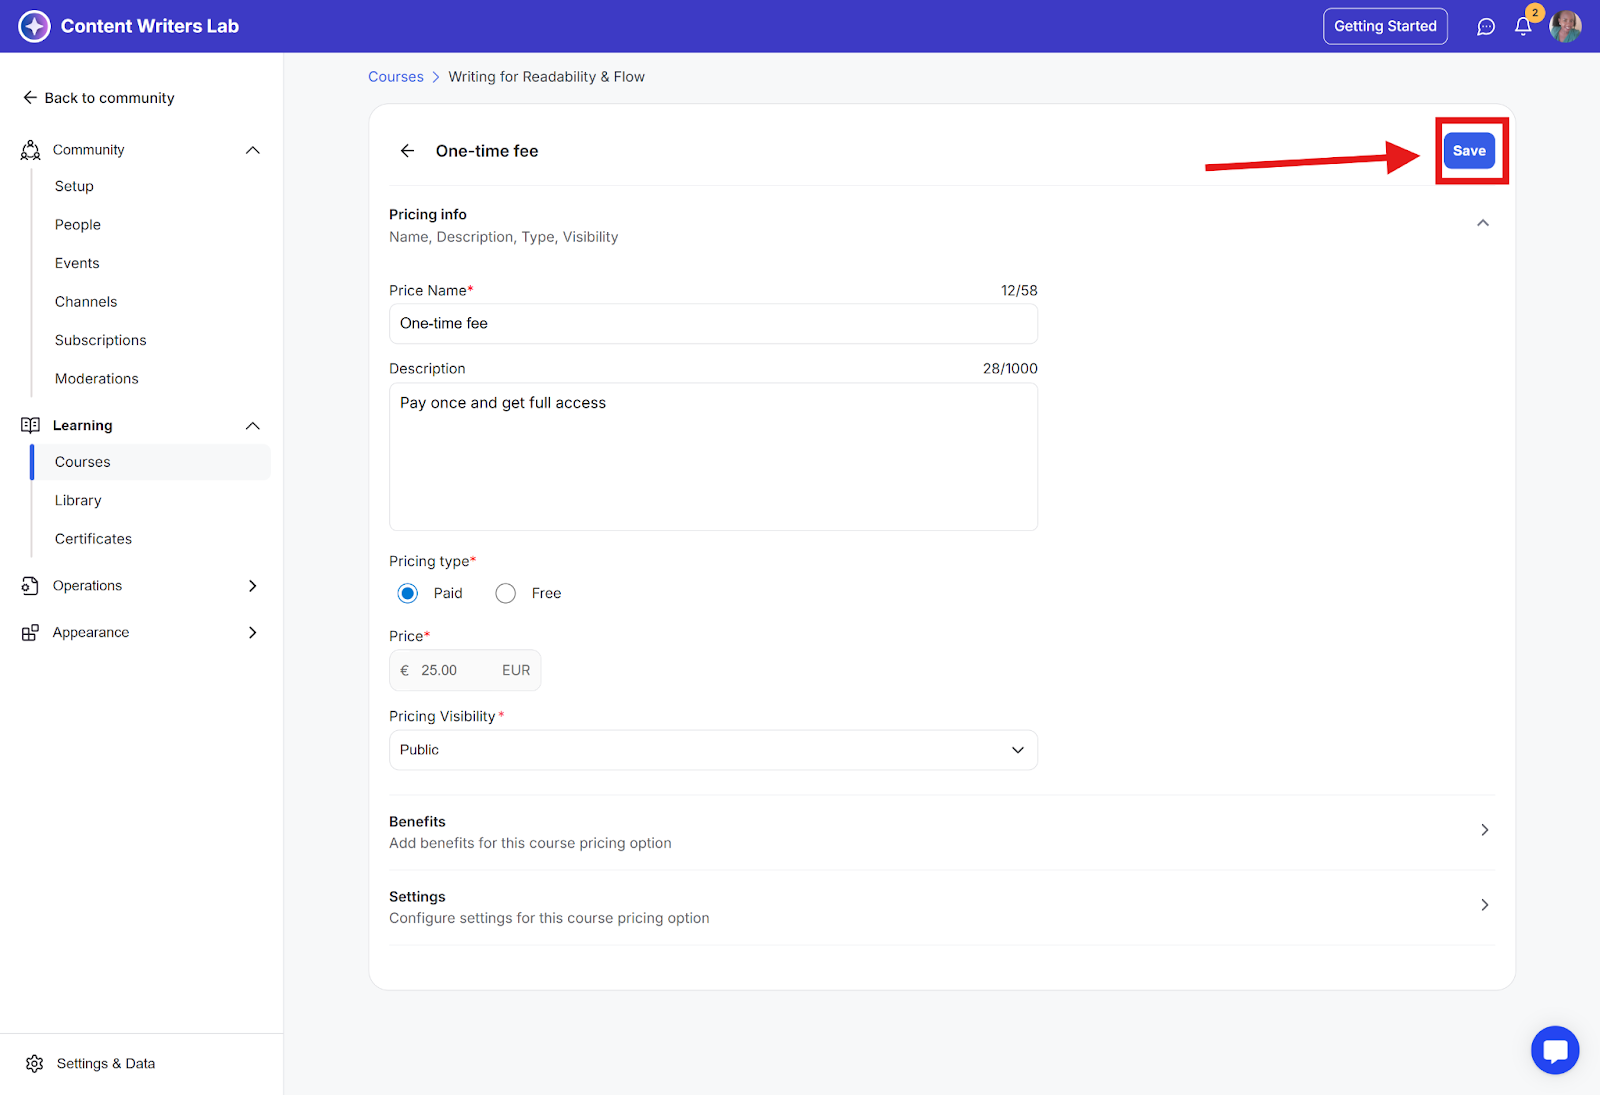Click the Courses breadcrumb link

[396, 77]
